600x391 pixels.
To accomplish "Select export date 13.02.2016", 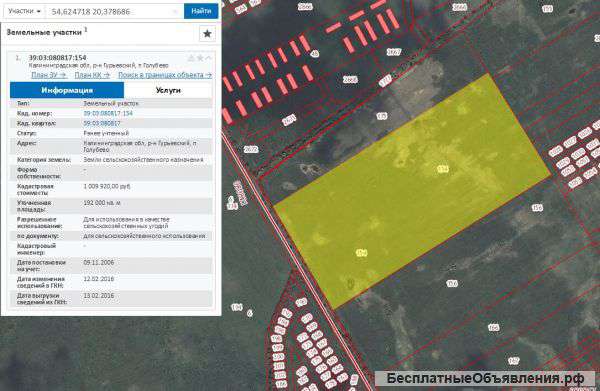I will (x=99, y=296).
